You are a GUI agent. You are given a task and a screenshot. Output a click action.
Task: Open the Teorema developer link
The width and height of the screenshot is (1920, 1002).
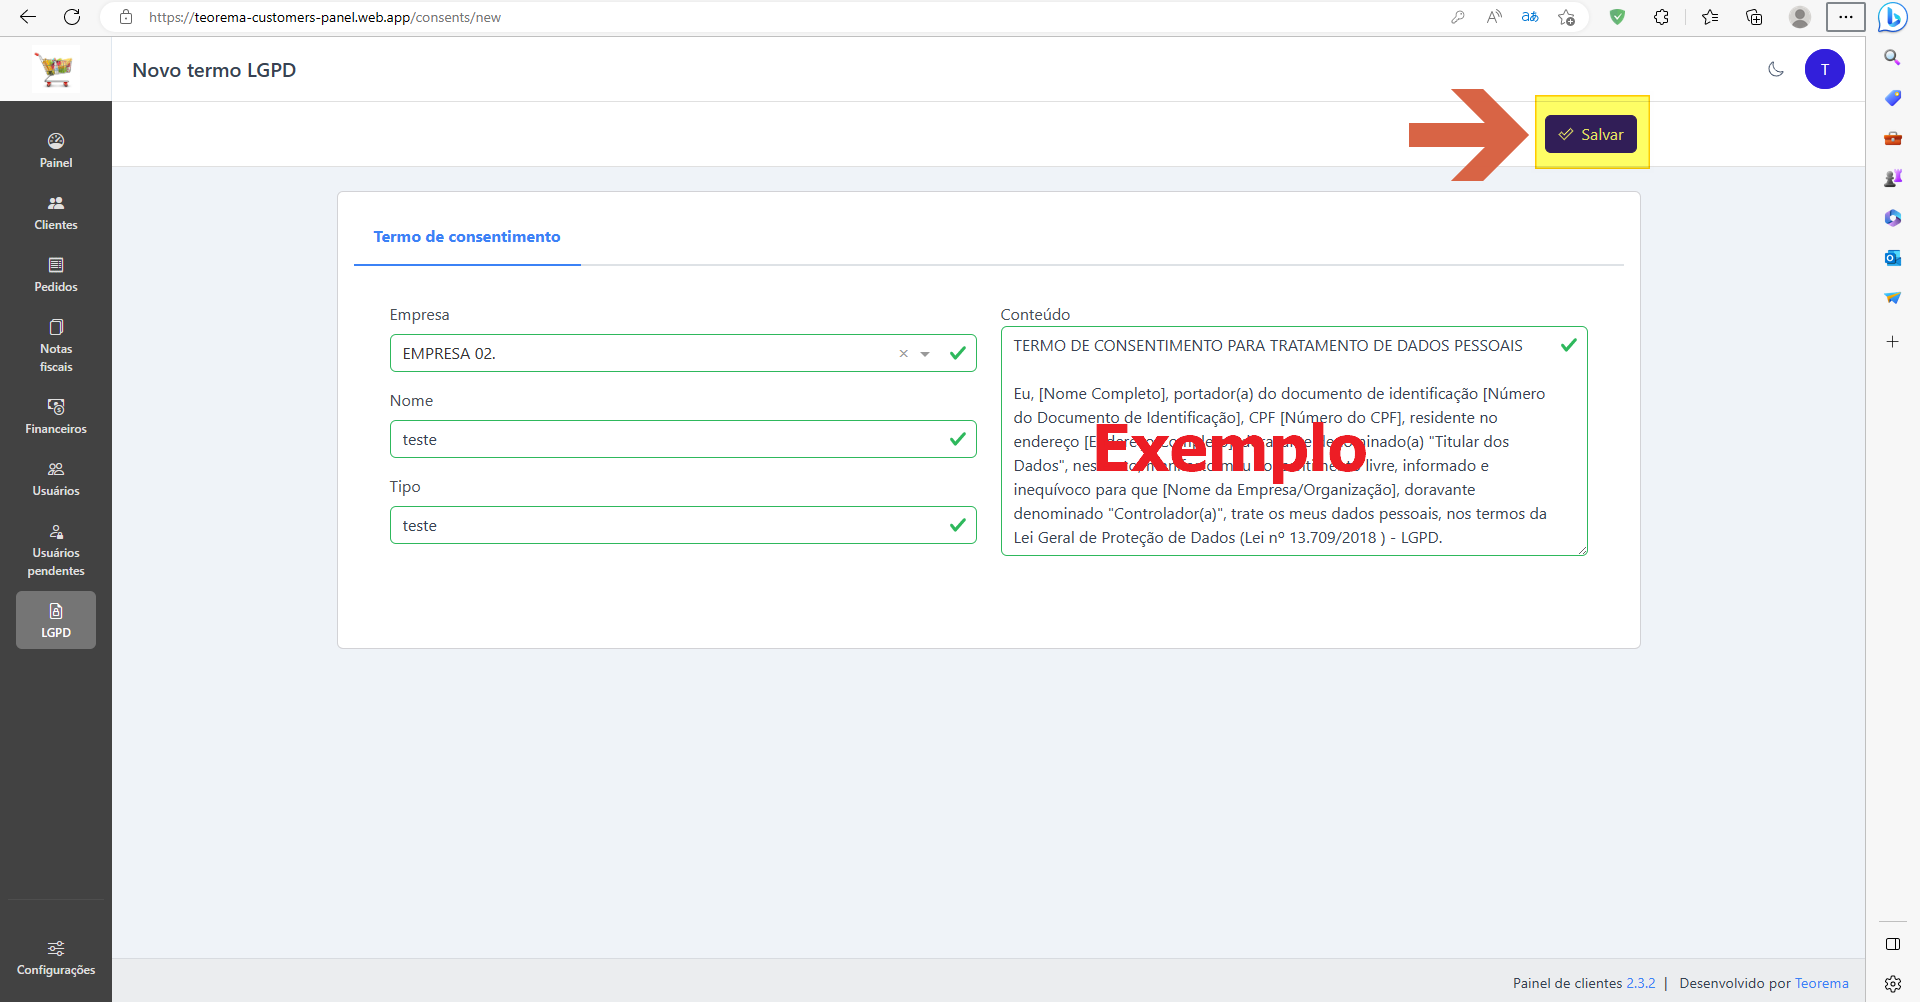(1821, 983)
